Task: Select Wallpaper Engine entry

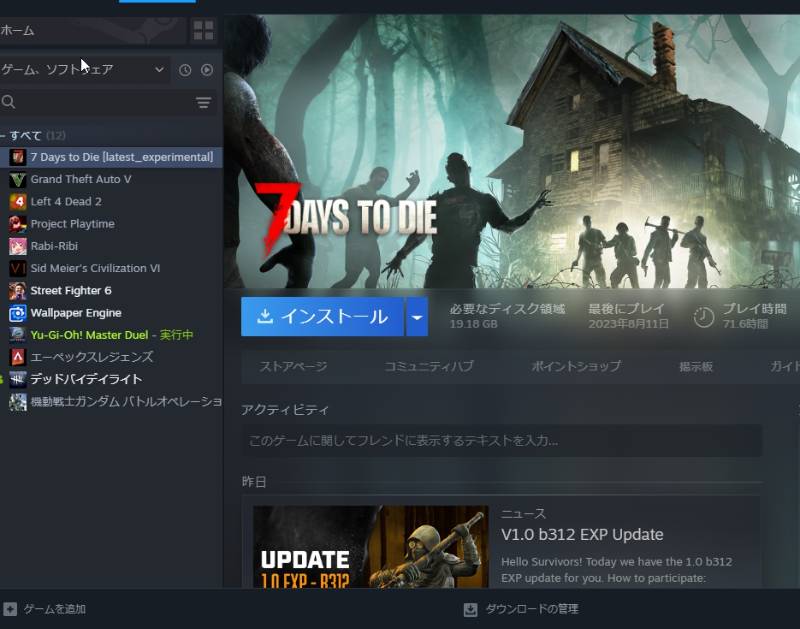Action: point(111,313)
